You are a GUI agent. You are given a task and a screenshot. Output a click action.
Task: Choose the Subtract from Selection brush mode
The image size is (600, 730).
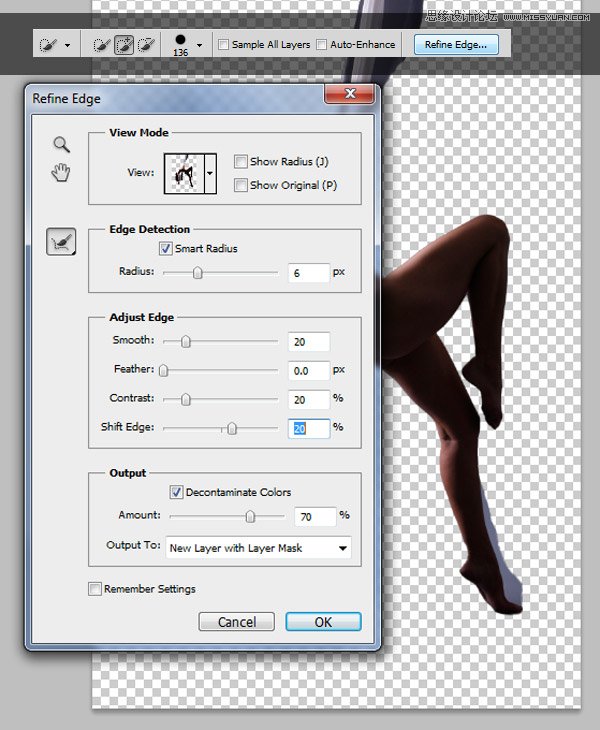pos(147,45)
